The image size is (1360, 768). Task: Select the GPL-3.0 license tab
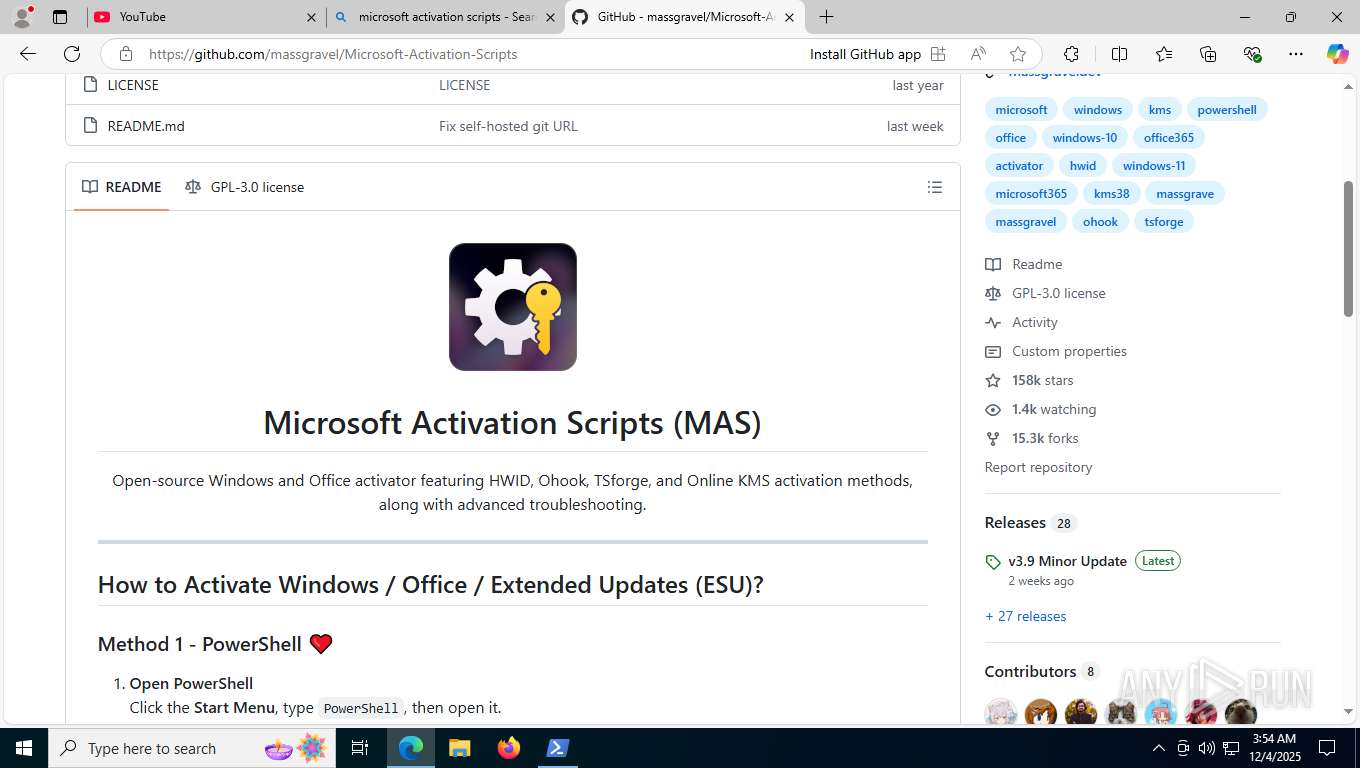(245, 187)
